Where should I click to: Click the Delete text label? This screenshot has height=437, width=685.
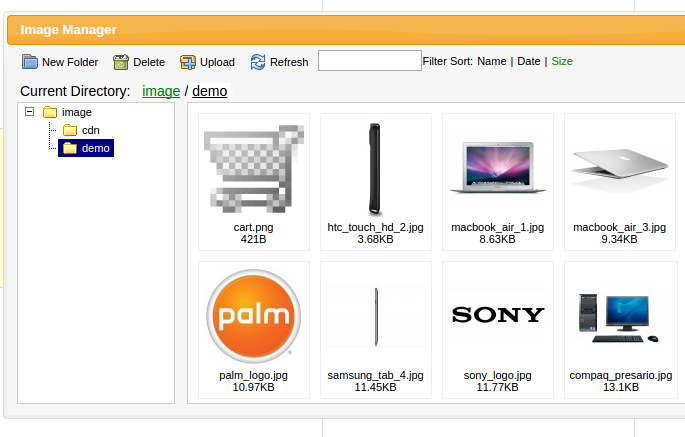pos(149,62)
